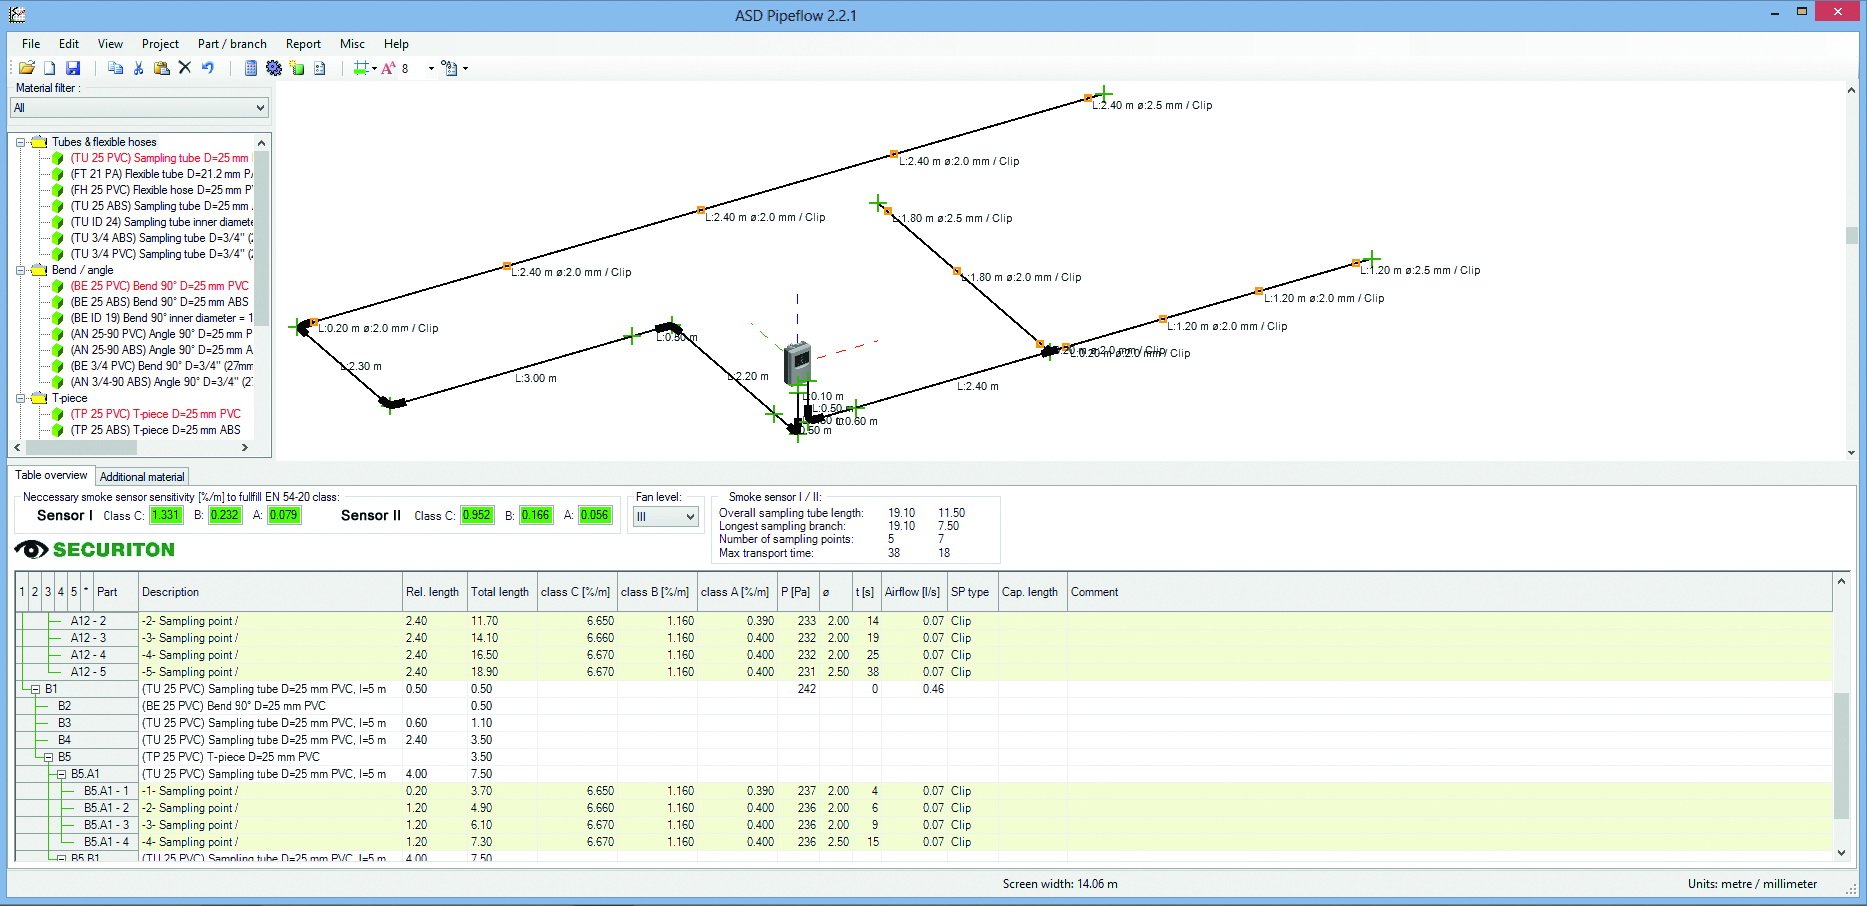The image size is (1867, 906).
Task: Click the Description column header
Action: [x=270, y=592]
